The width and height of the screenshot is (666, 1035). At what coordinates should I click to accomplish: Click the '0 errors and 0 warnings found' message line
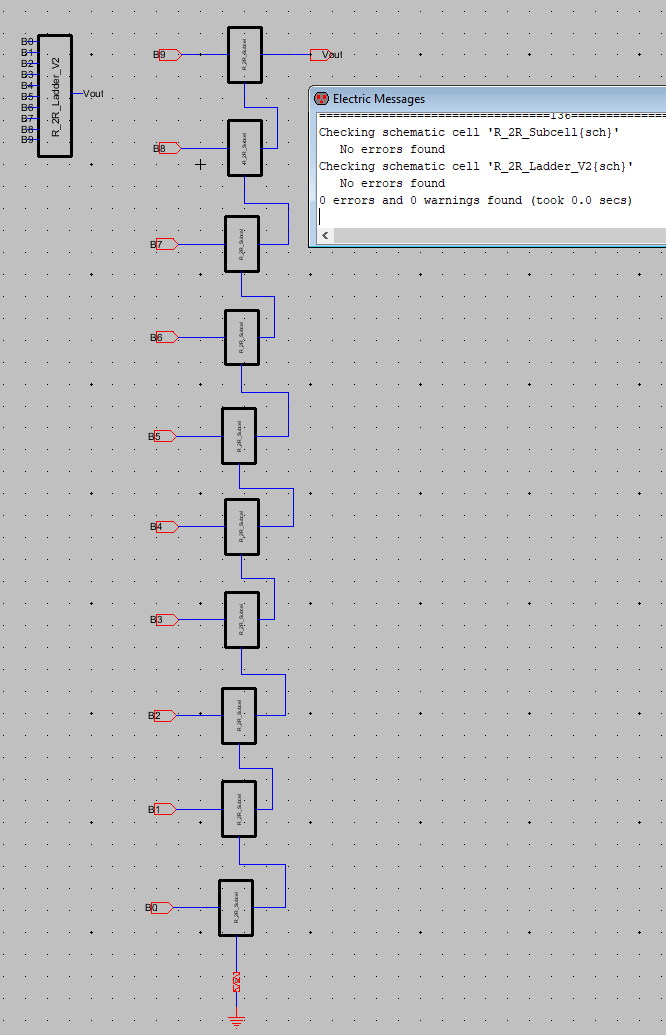tap(475, 200)
